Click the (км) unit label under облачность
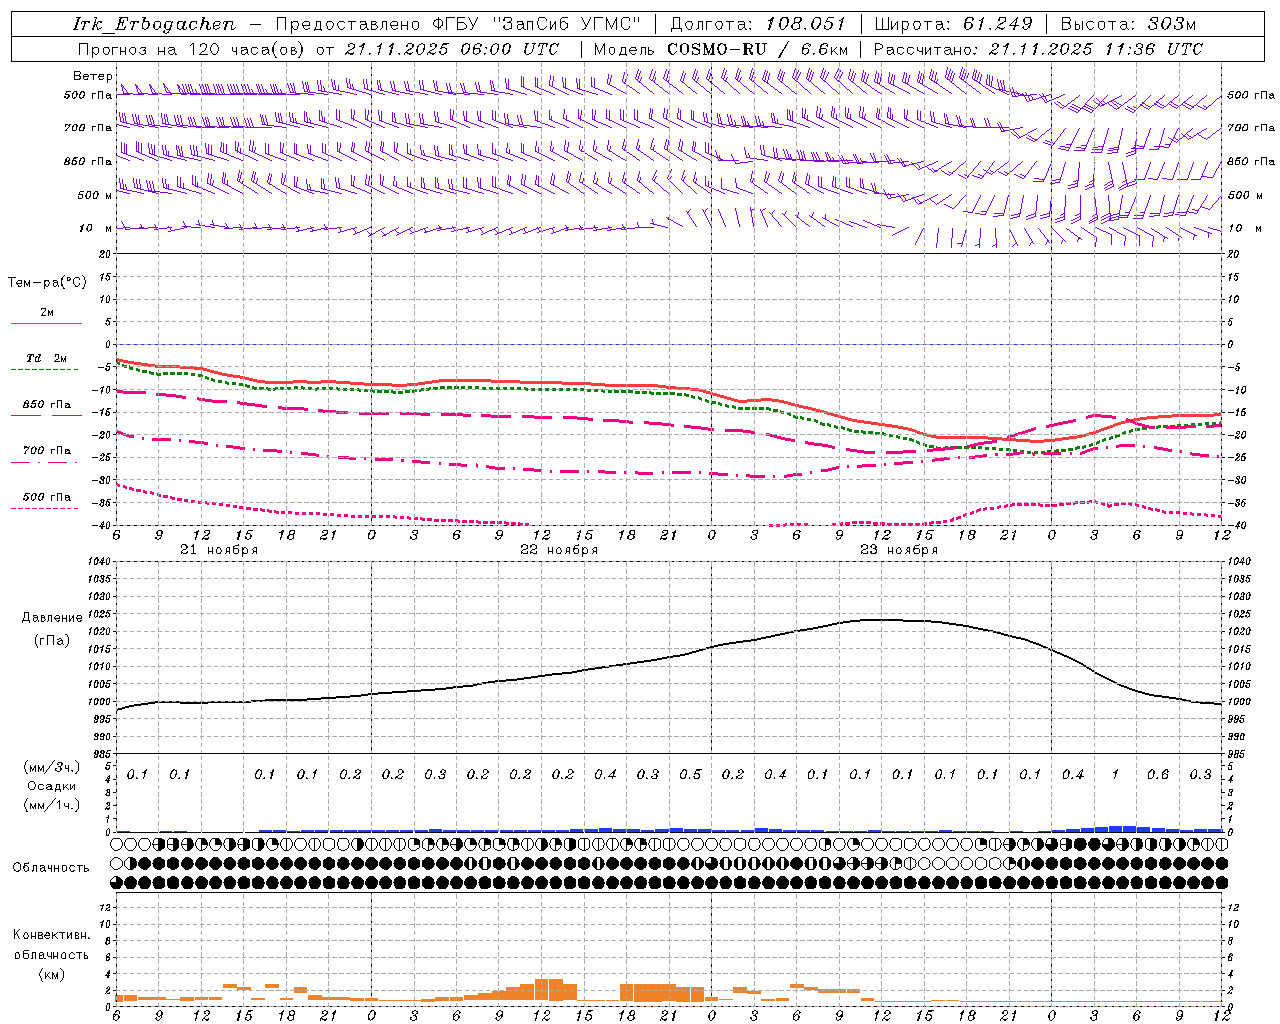This screenshot has width=1280, height=1024. [52, 974]
